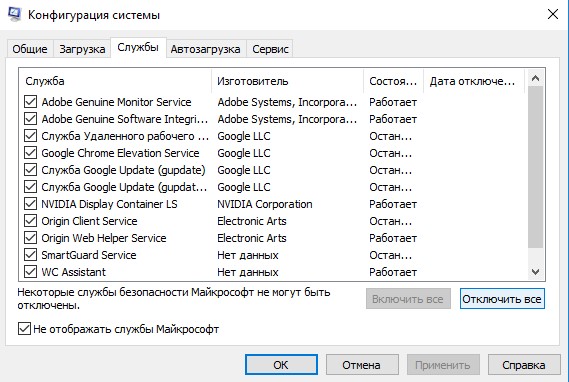Click Работает status in NVIDIA row
Viewport: 569px width, 382px height.
tap(393, 204)
